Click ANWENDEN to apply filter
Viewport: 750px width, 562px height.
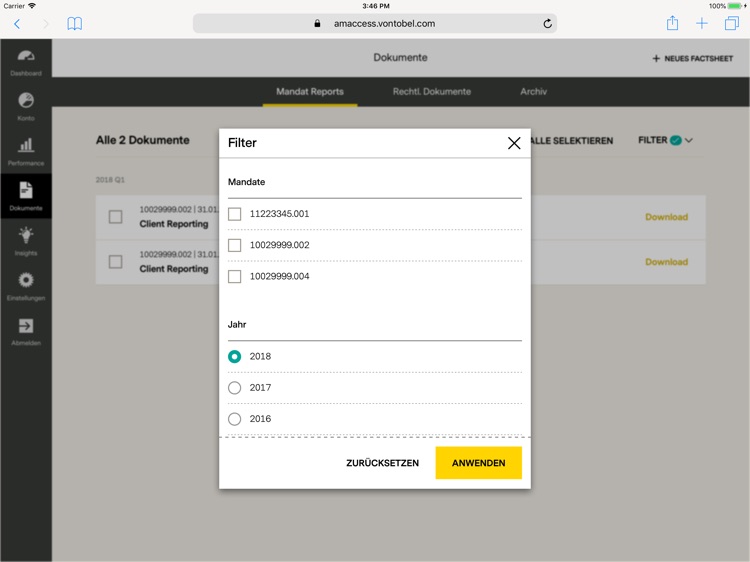pyautogui.click(x=478, y=463)
